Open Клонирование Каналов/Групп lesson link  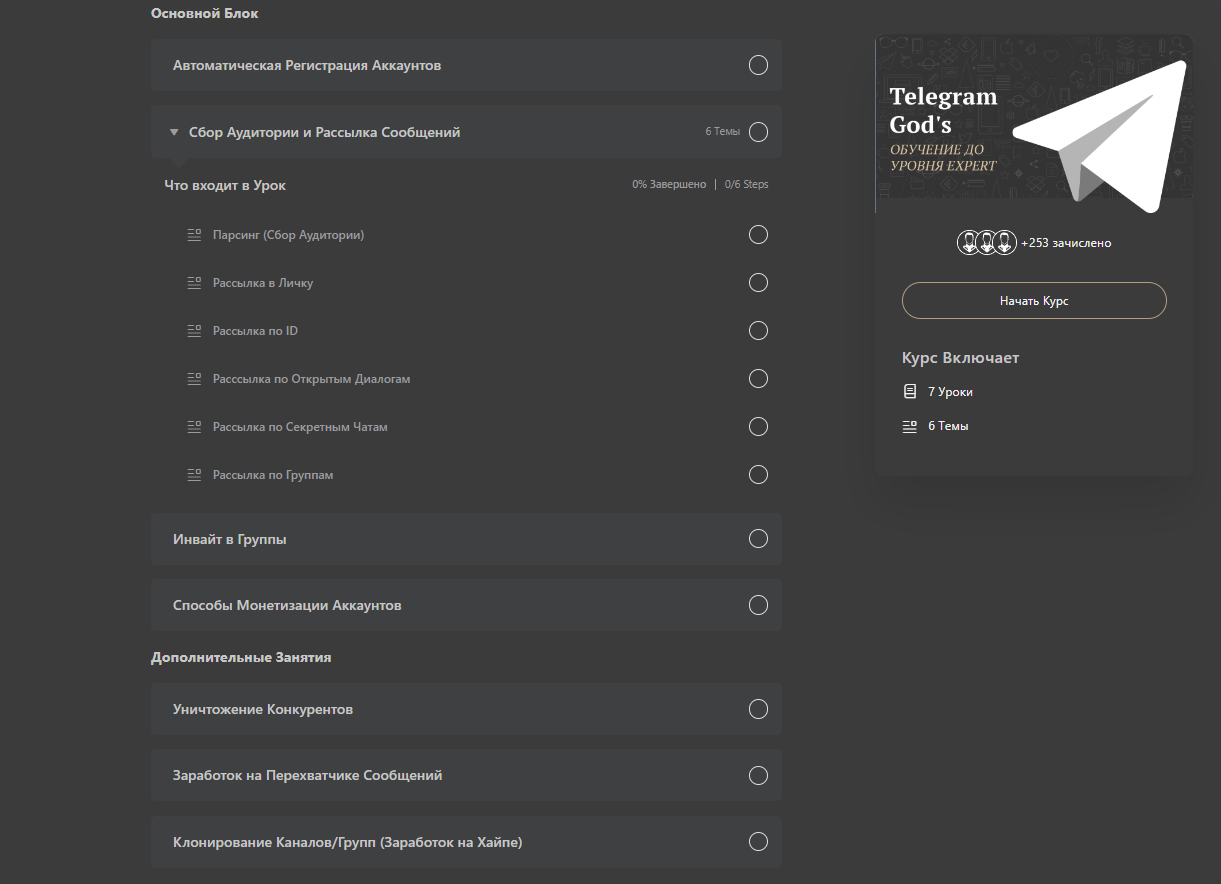coord(347,842)
